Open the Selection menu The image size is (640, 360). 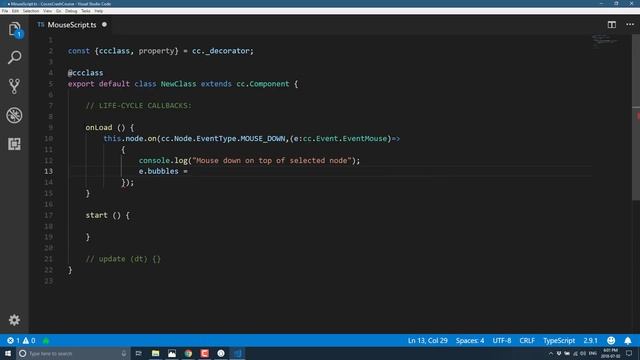31,11
